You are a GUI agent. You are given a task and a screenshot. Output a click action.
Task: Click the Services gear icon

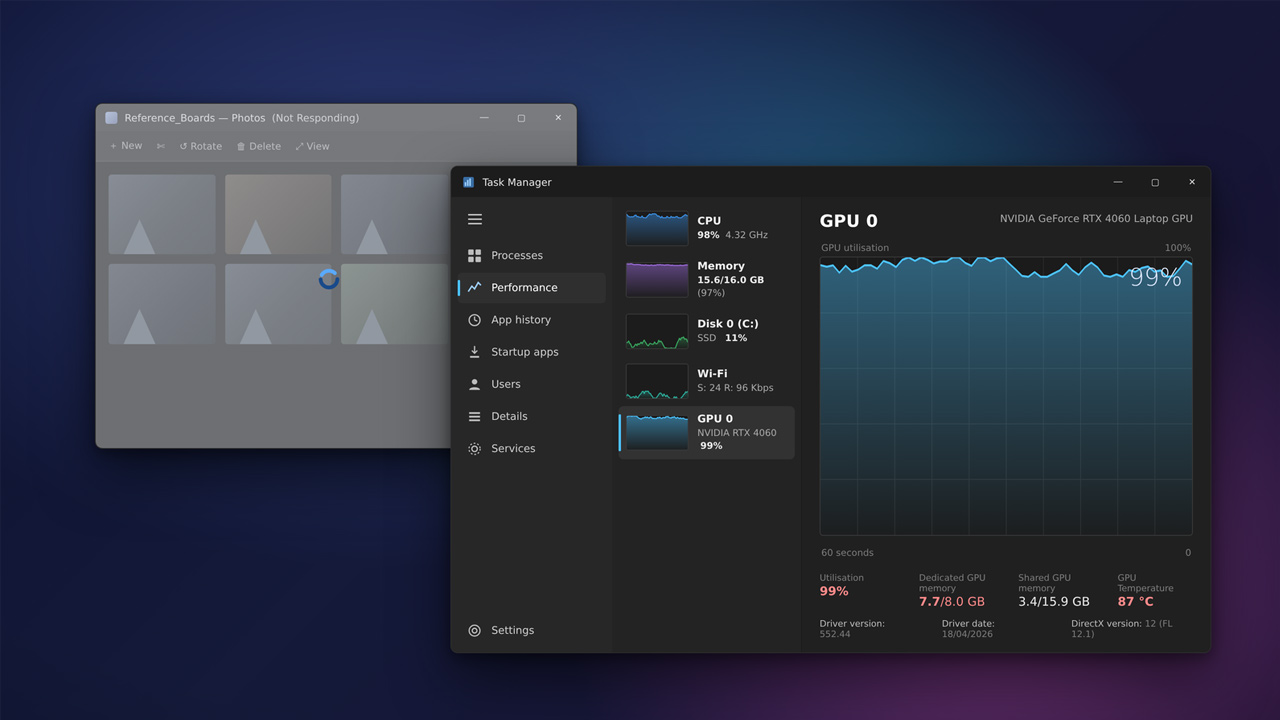click(x=474, y=449)
